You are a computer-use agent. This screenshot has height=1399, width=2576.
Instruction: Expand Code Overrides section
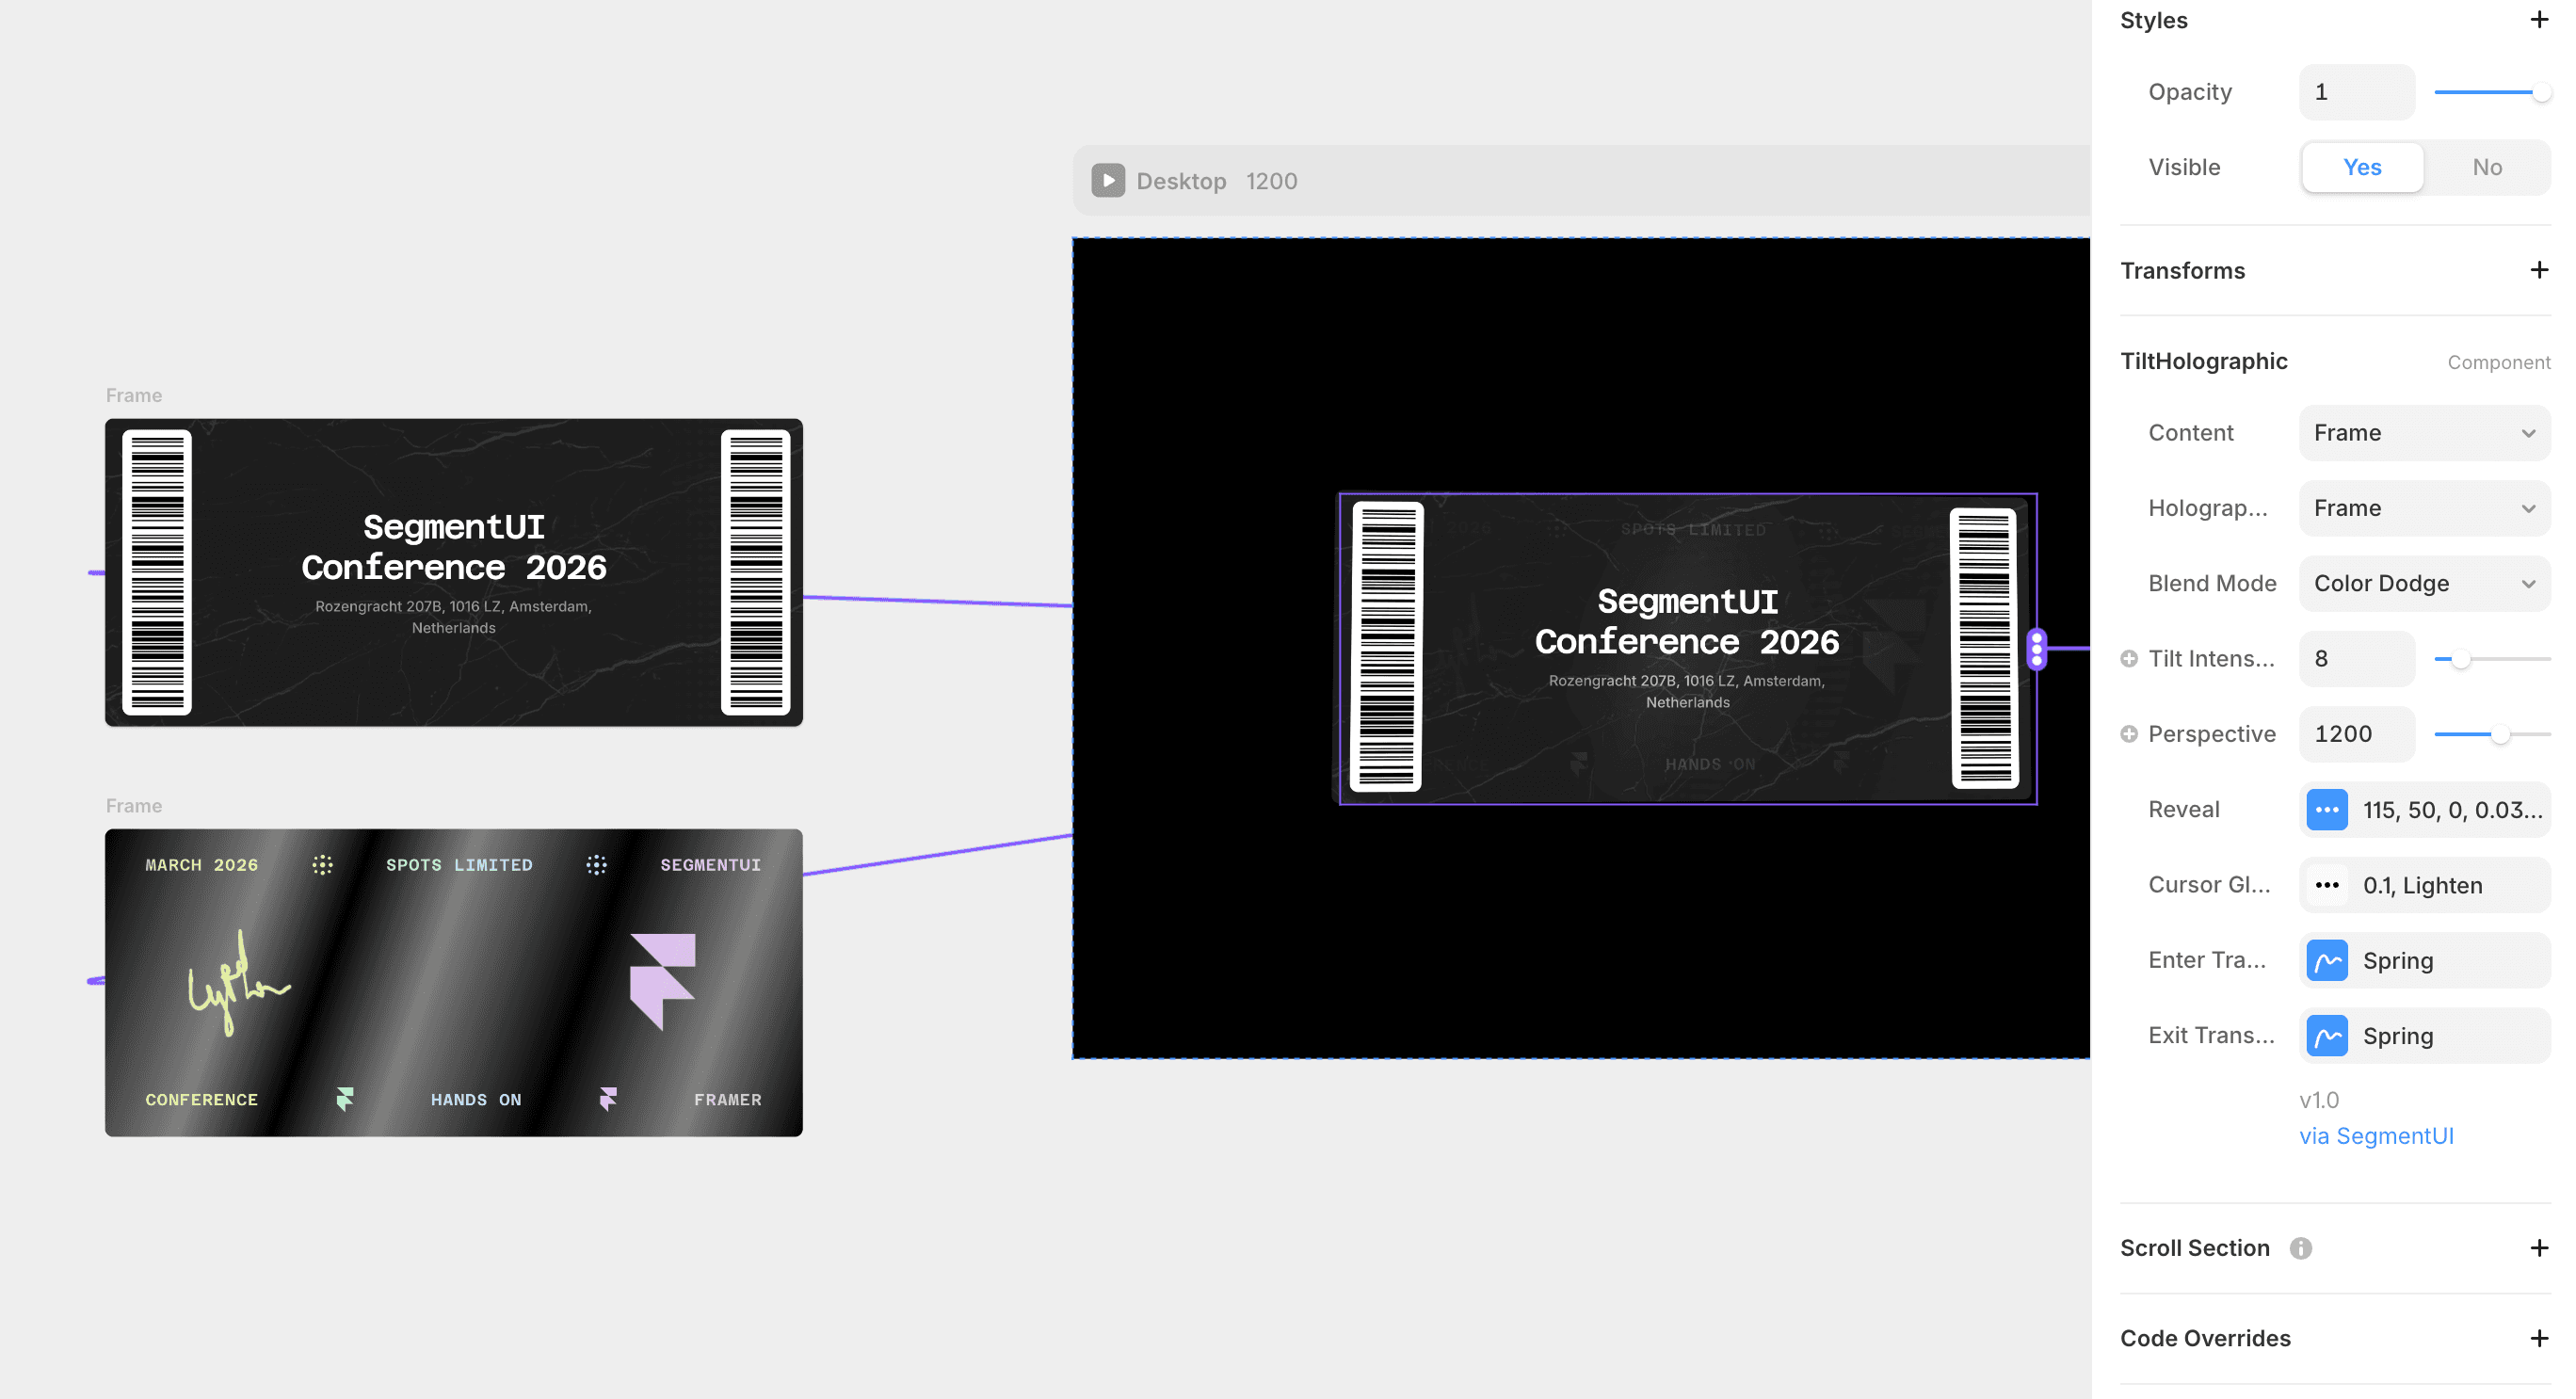click(2538, 1338)
